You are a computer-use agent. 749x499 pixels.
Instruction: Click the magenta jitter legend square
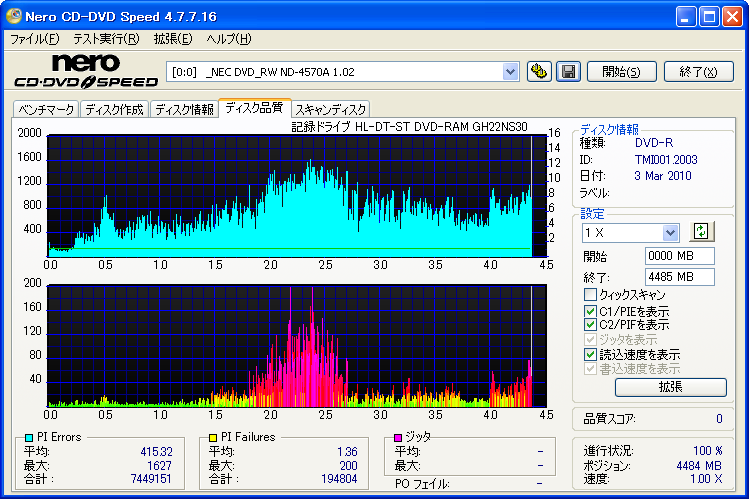pyautogui.click(x=397, y=437)
